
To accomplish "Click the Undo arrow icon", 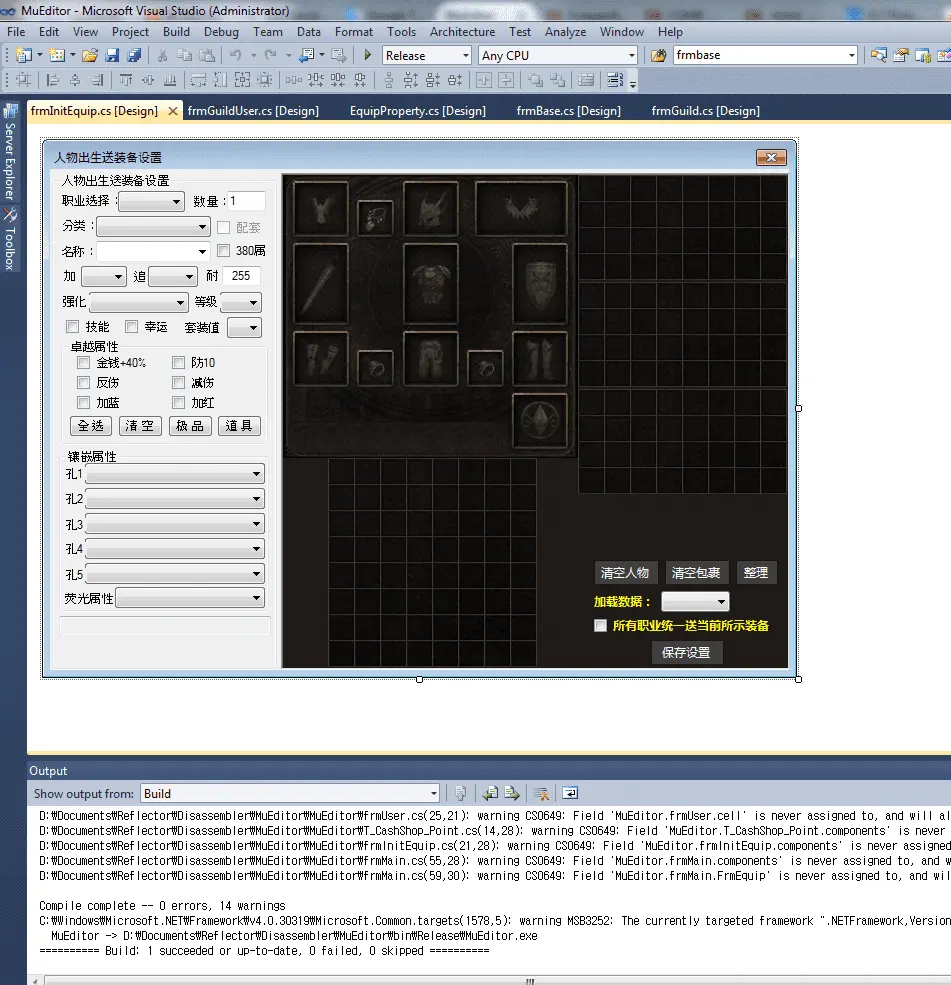I will (x=236, y=55).
